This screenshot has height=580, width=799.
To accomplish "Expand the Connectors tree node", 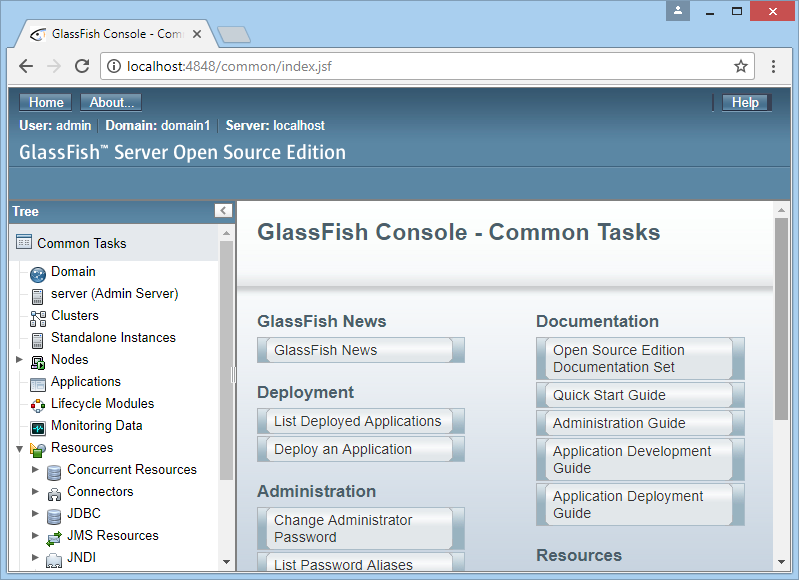I will coord(35,491).
